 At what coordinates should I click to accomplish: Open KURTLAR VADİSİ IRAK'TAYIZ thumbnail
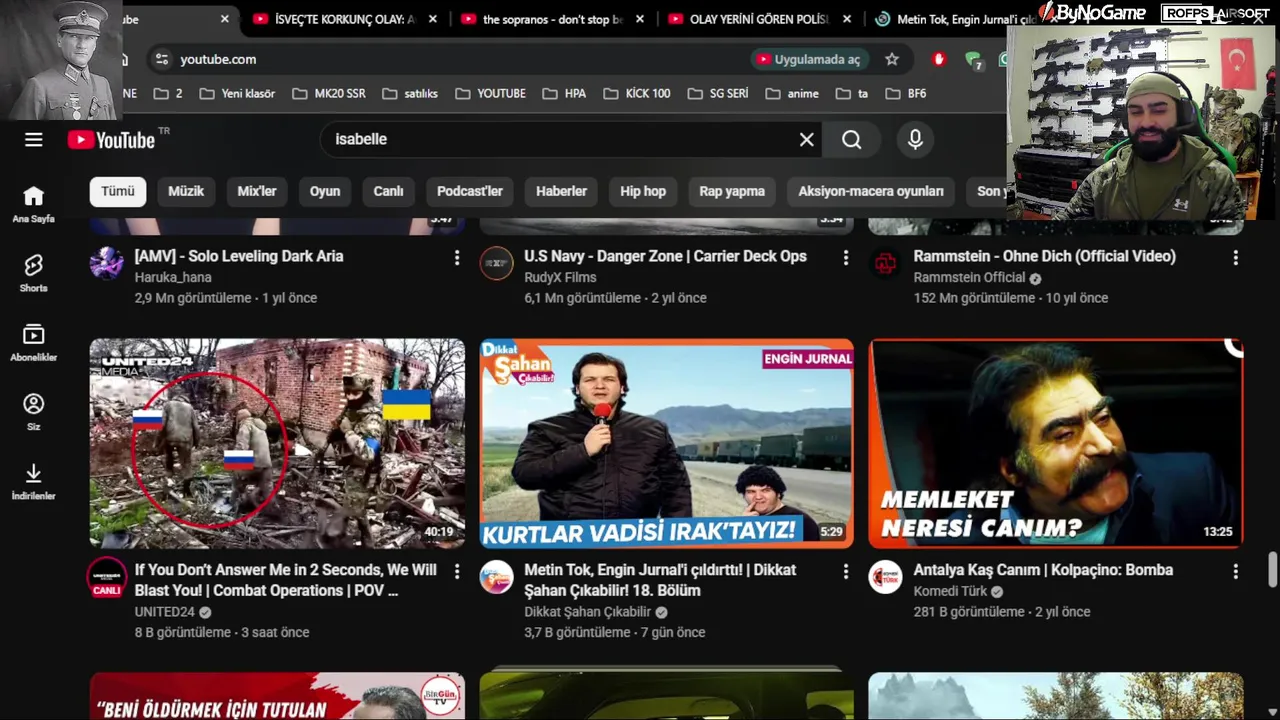pos(666,443)
